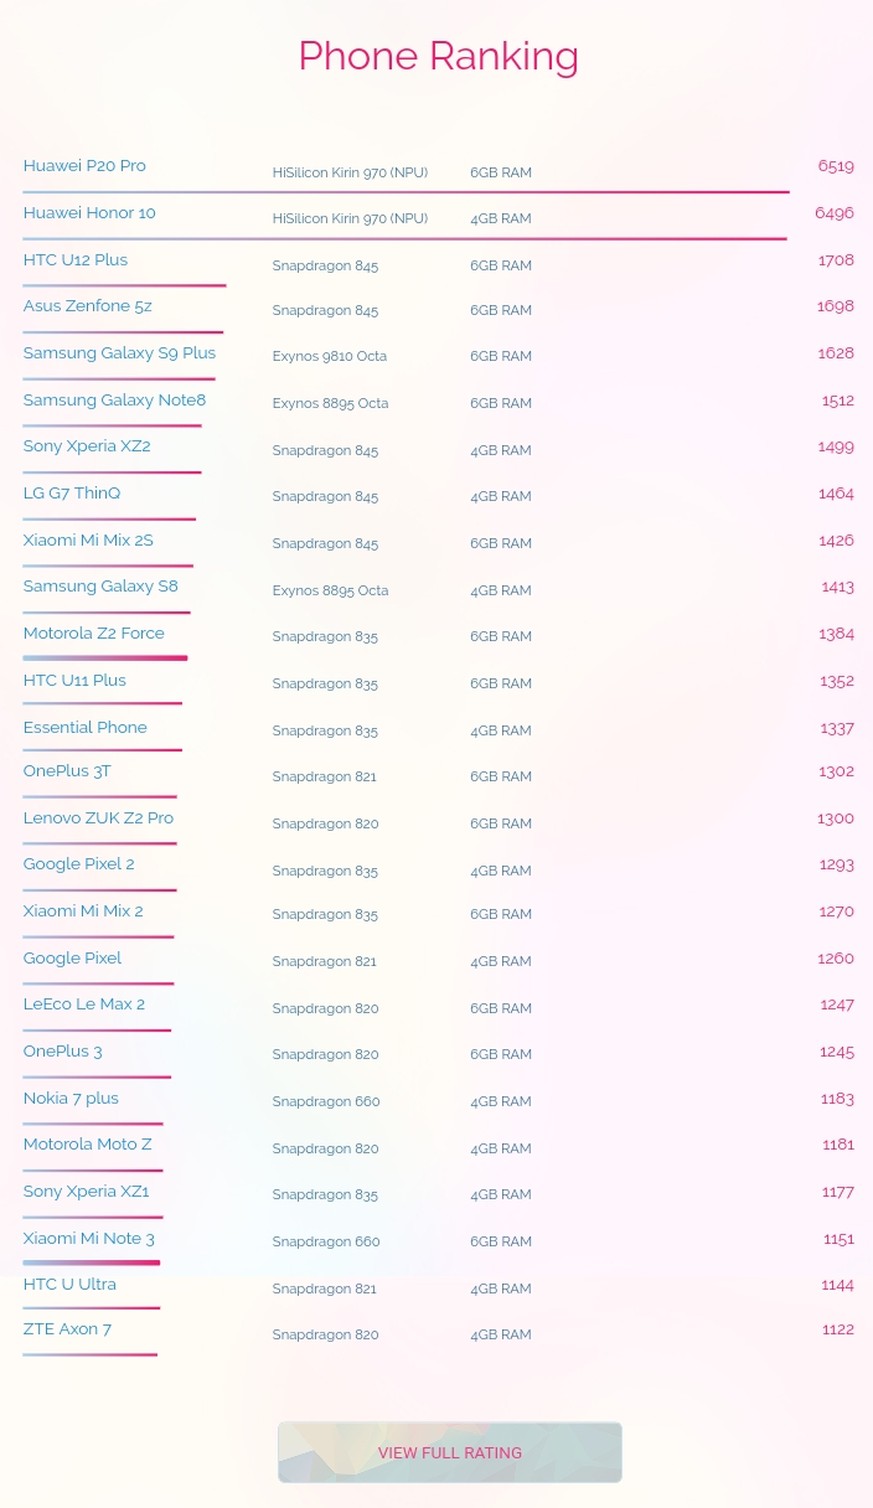Open Motorola Z2 Force entry
The width and height of the screenshot is (873, 1508).
94,633
